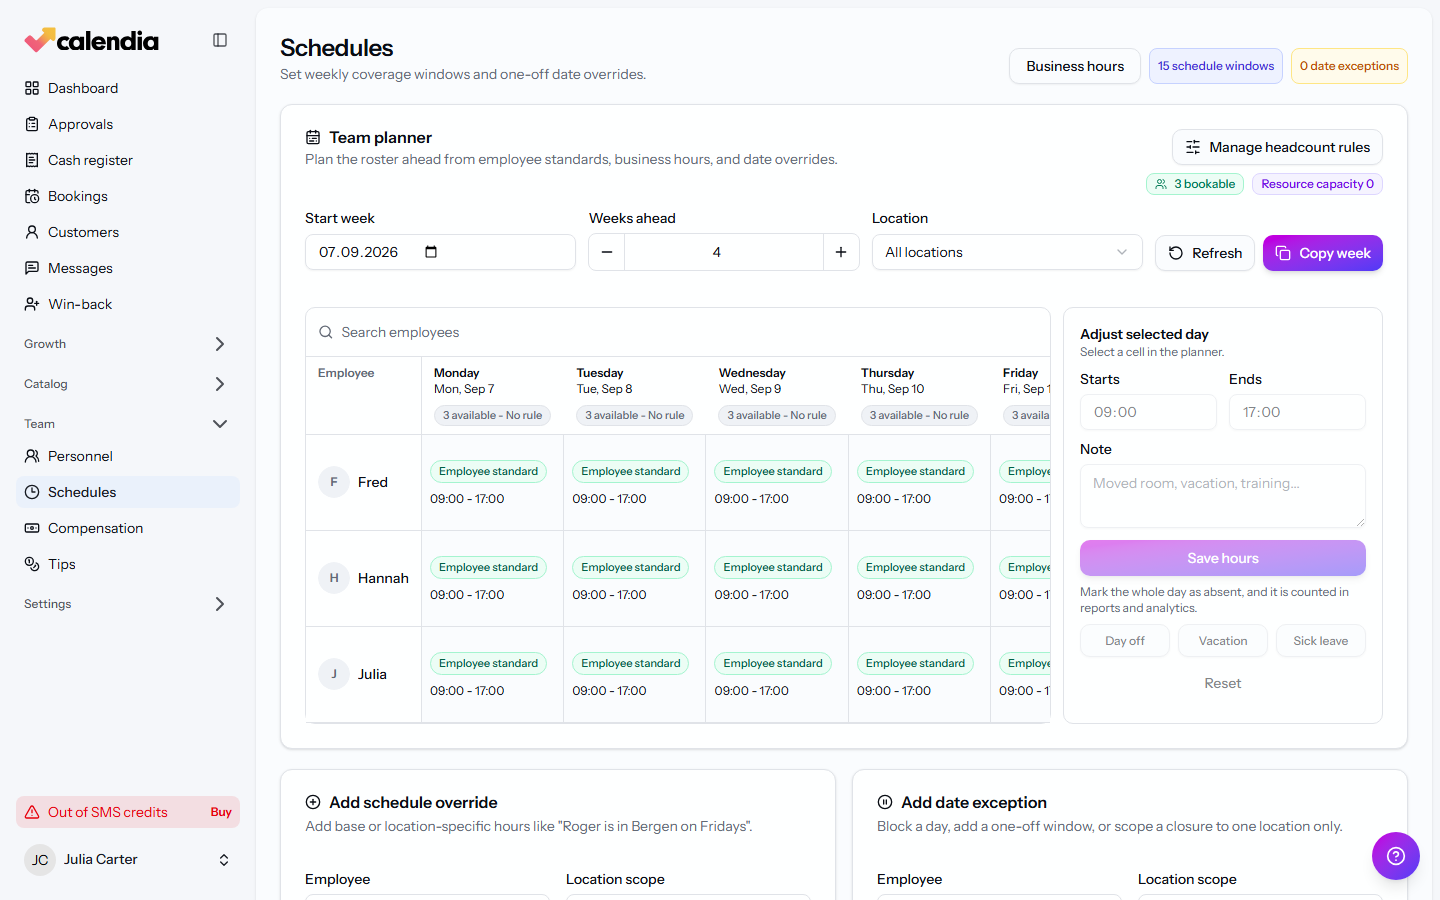Refresh the team planner
1440x900 pixels.
coord(1205,253)
